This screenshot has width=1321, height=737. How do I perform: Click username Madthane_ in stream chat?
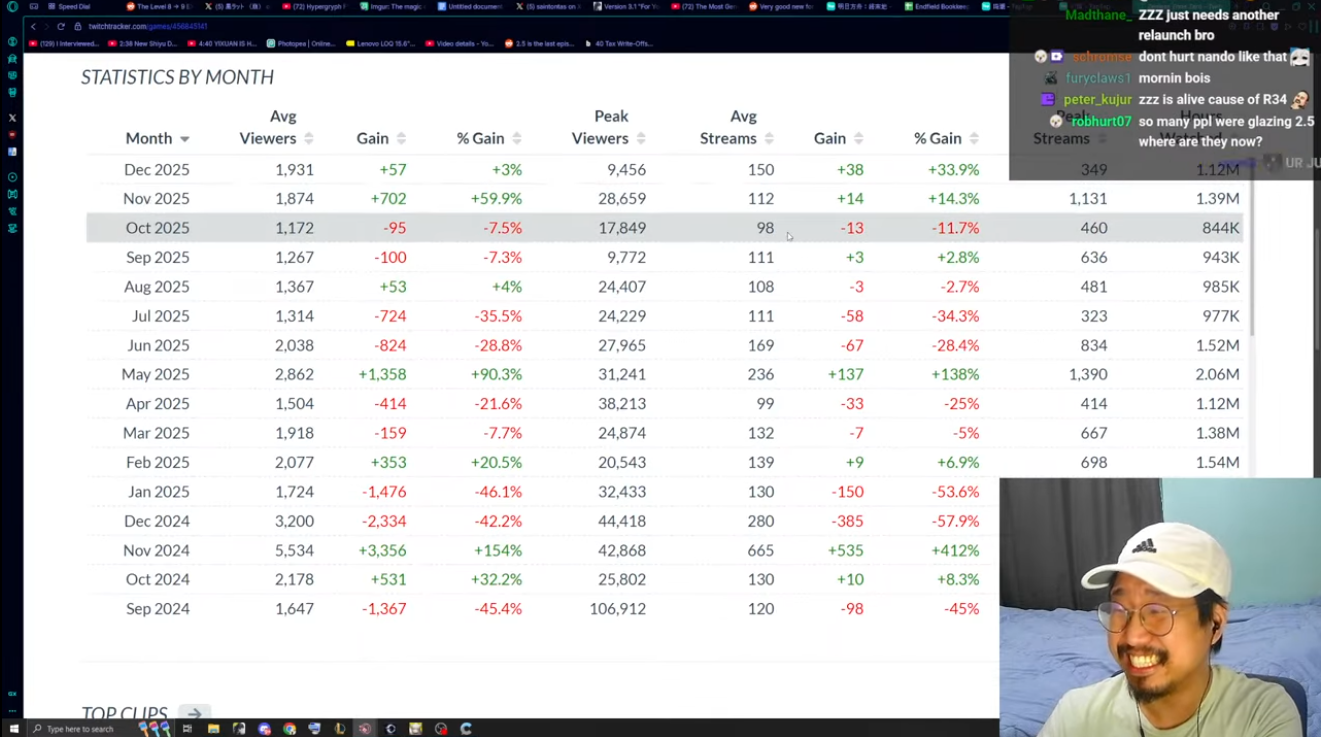[x=1098, y=15]
